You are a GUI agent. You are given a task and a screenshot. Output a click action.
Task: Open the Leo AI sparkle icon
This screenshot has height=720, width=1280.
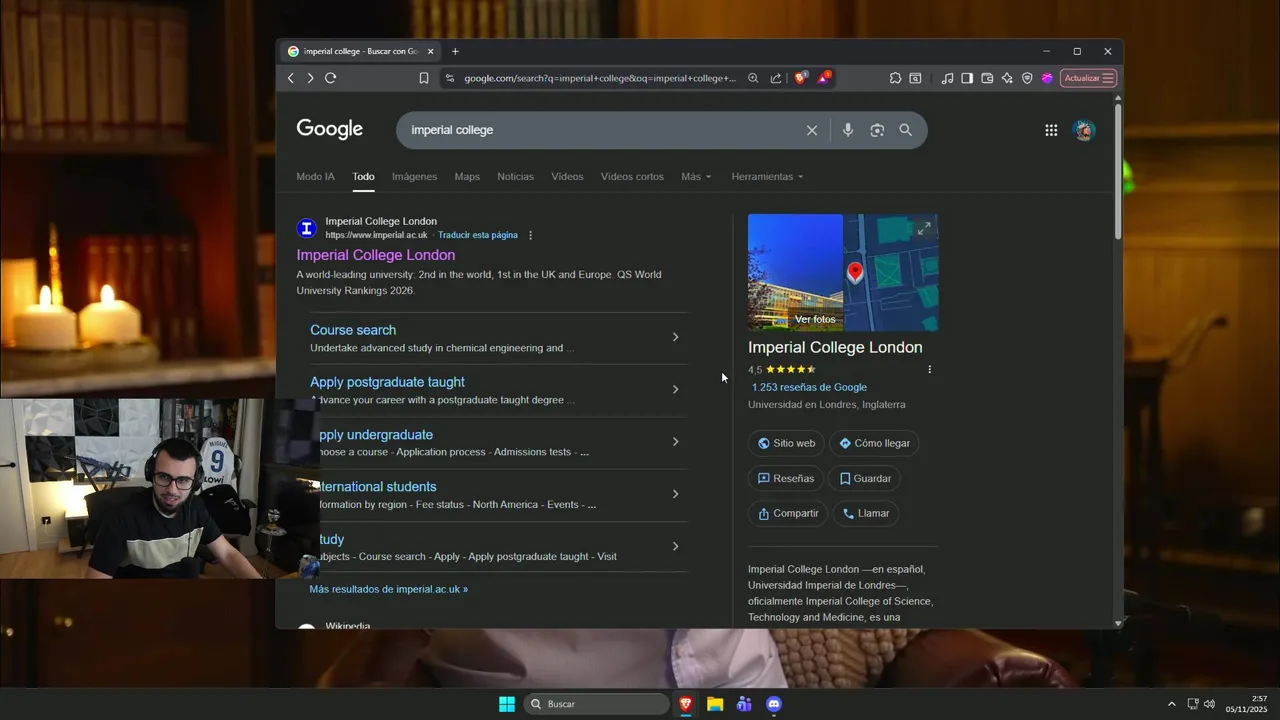(1007, 78)
